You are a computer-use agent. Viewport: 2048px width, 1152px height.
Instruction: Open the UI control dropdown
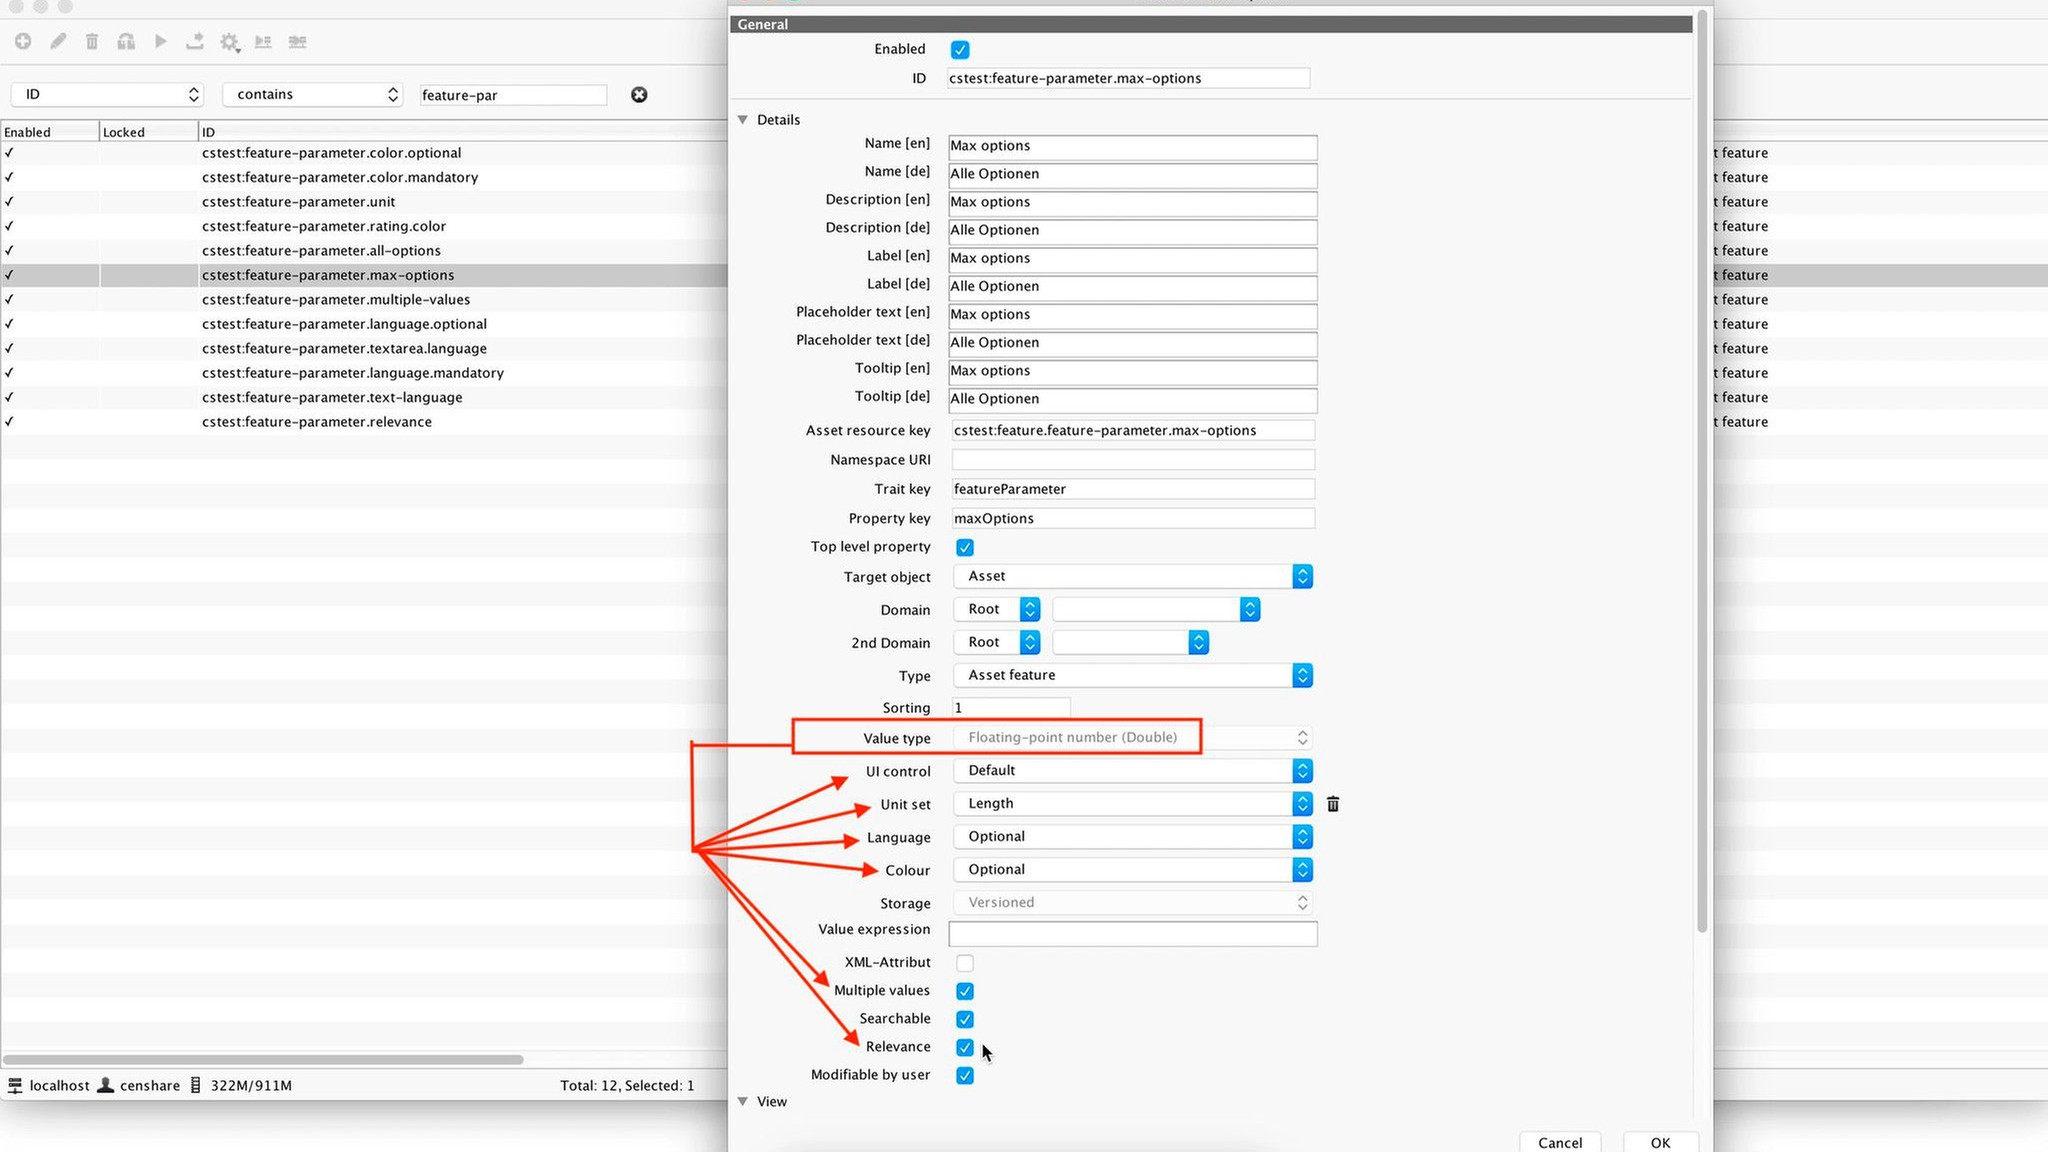point(1132,771)
